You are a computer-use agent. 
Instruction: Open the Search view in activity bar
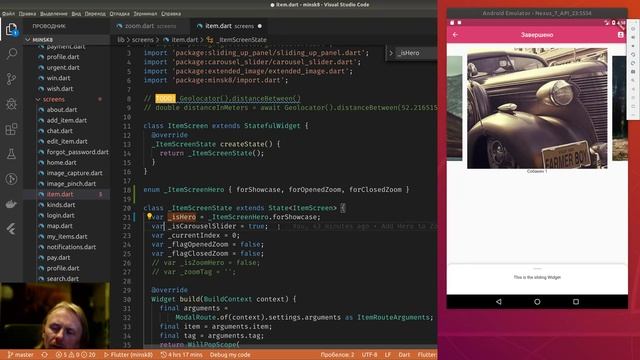[x=11, y=53]
